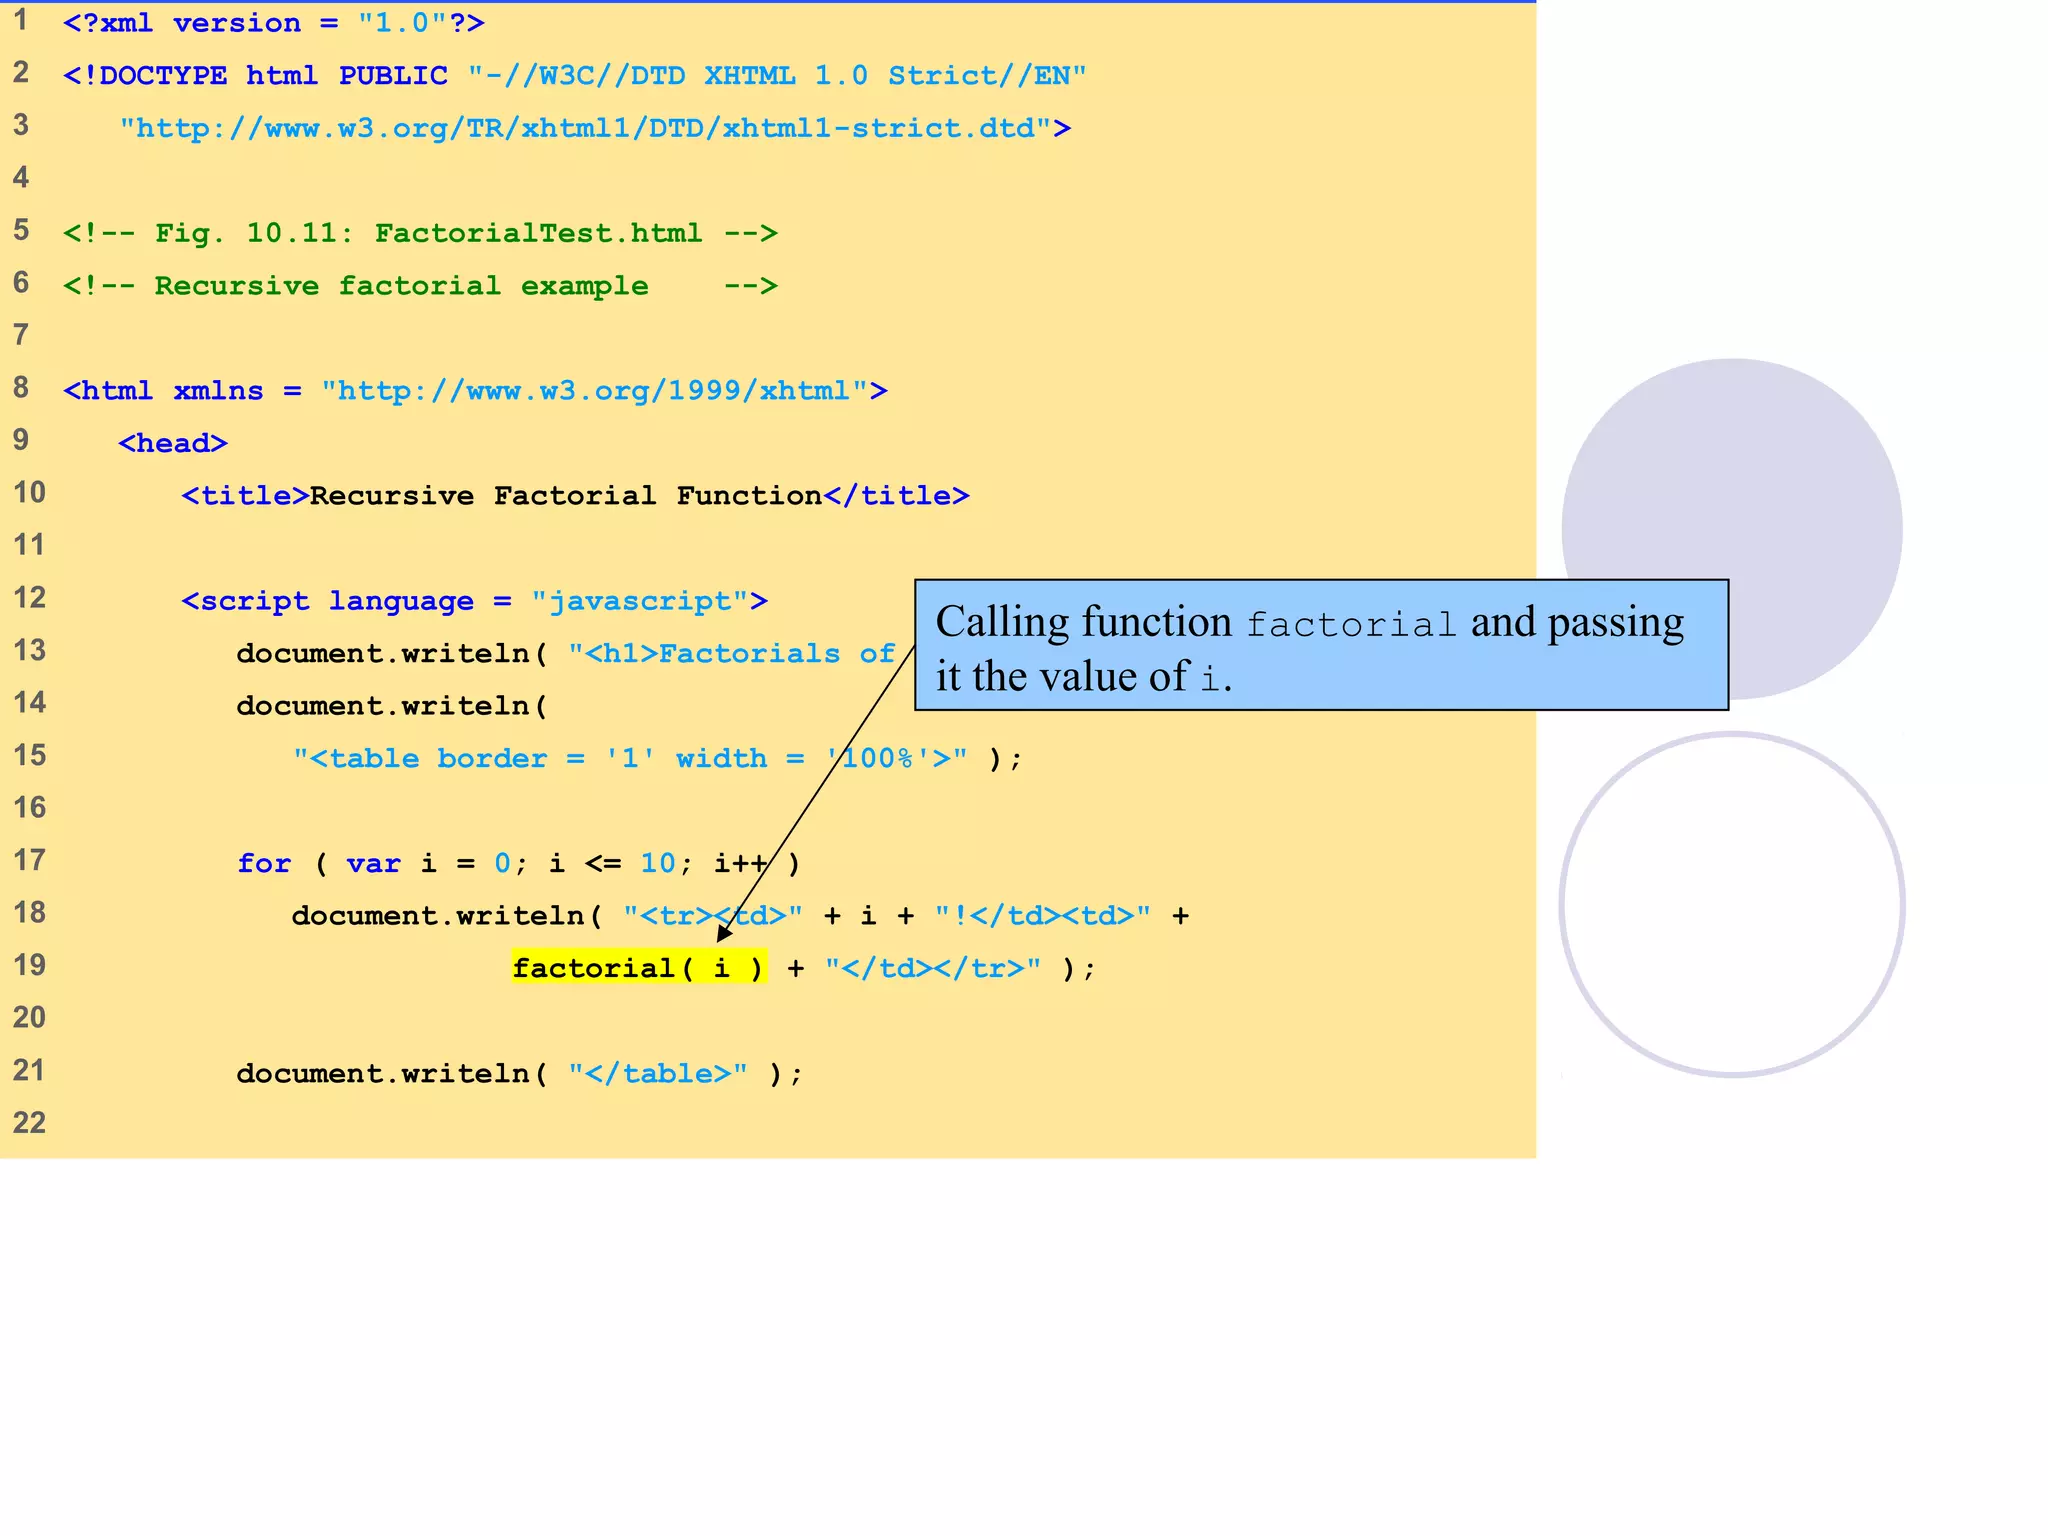Click the script language tag line
Viewport: 2048px width, 1536px height.
pyautogui.click(x=474, y=601)
